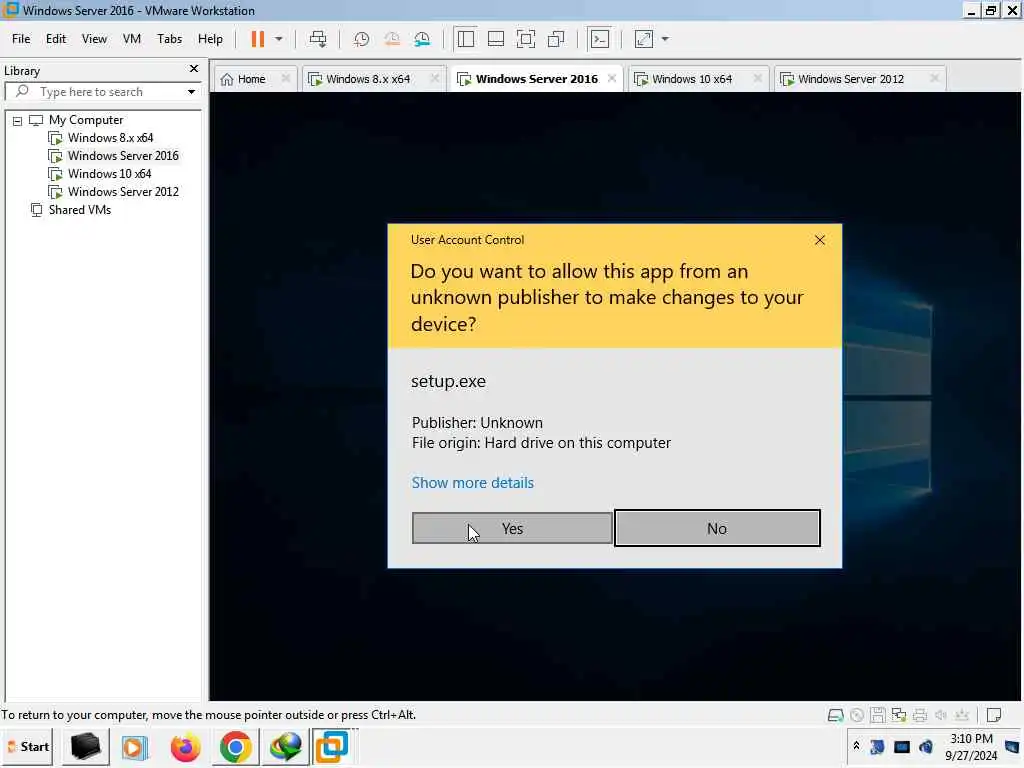Viewport: 1024px width, 768px height.
Task: Click the printer status icon
Action: 920,716
